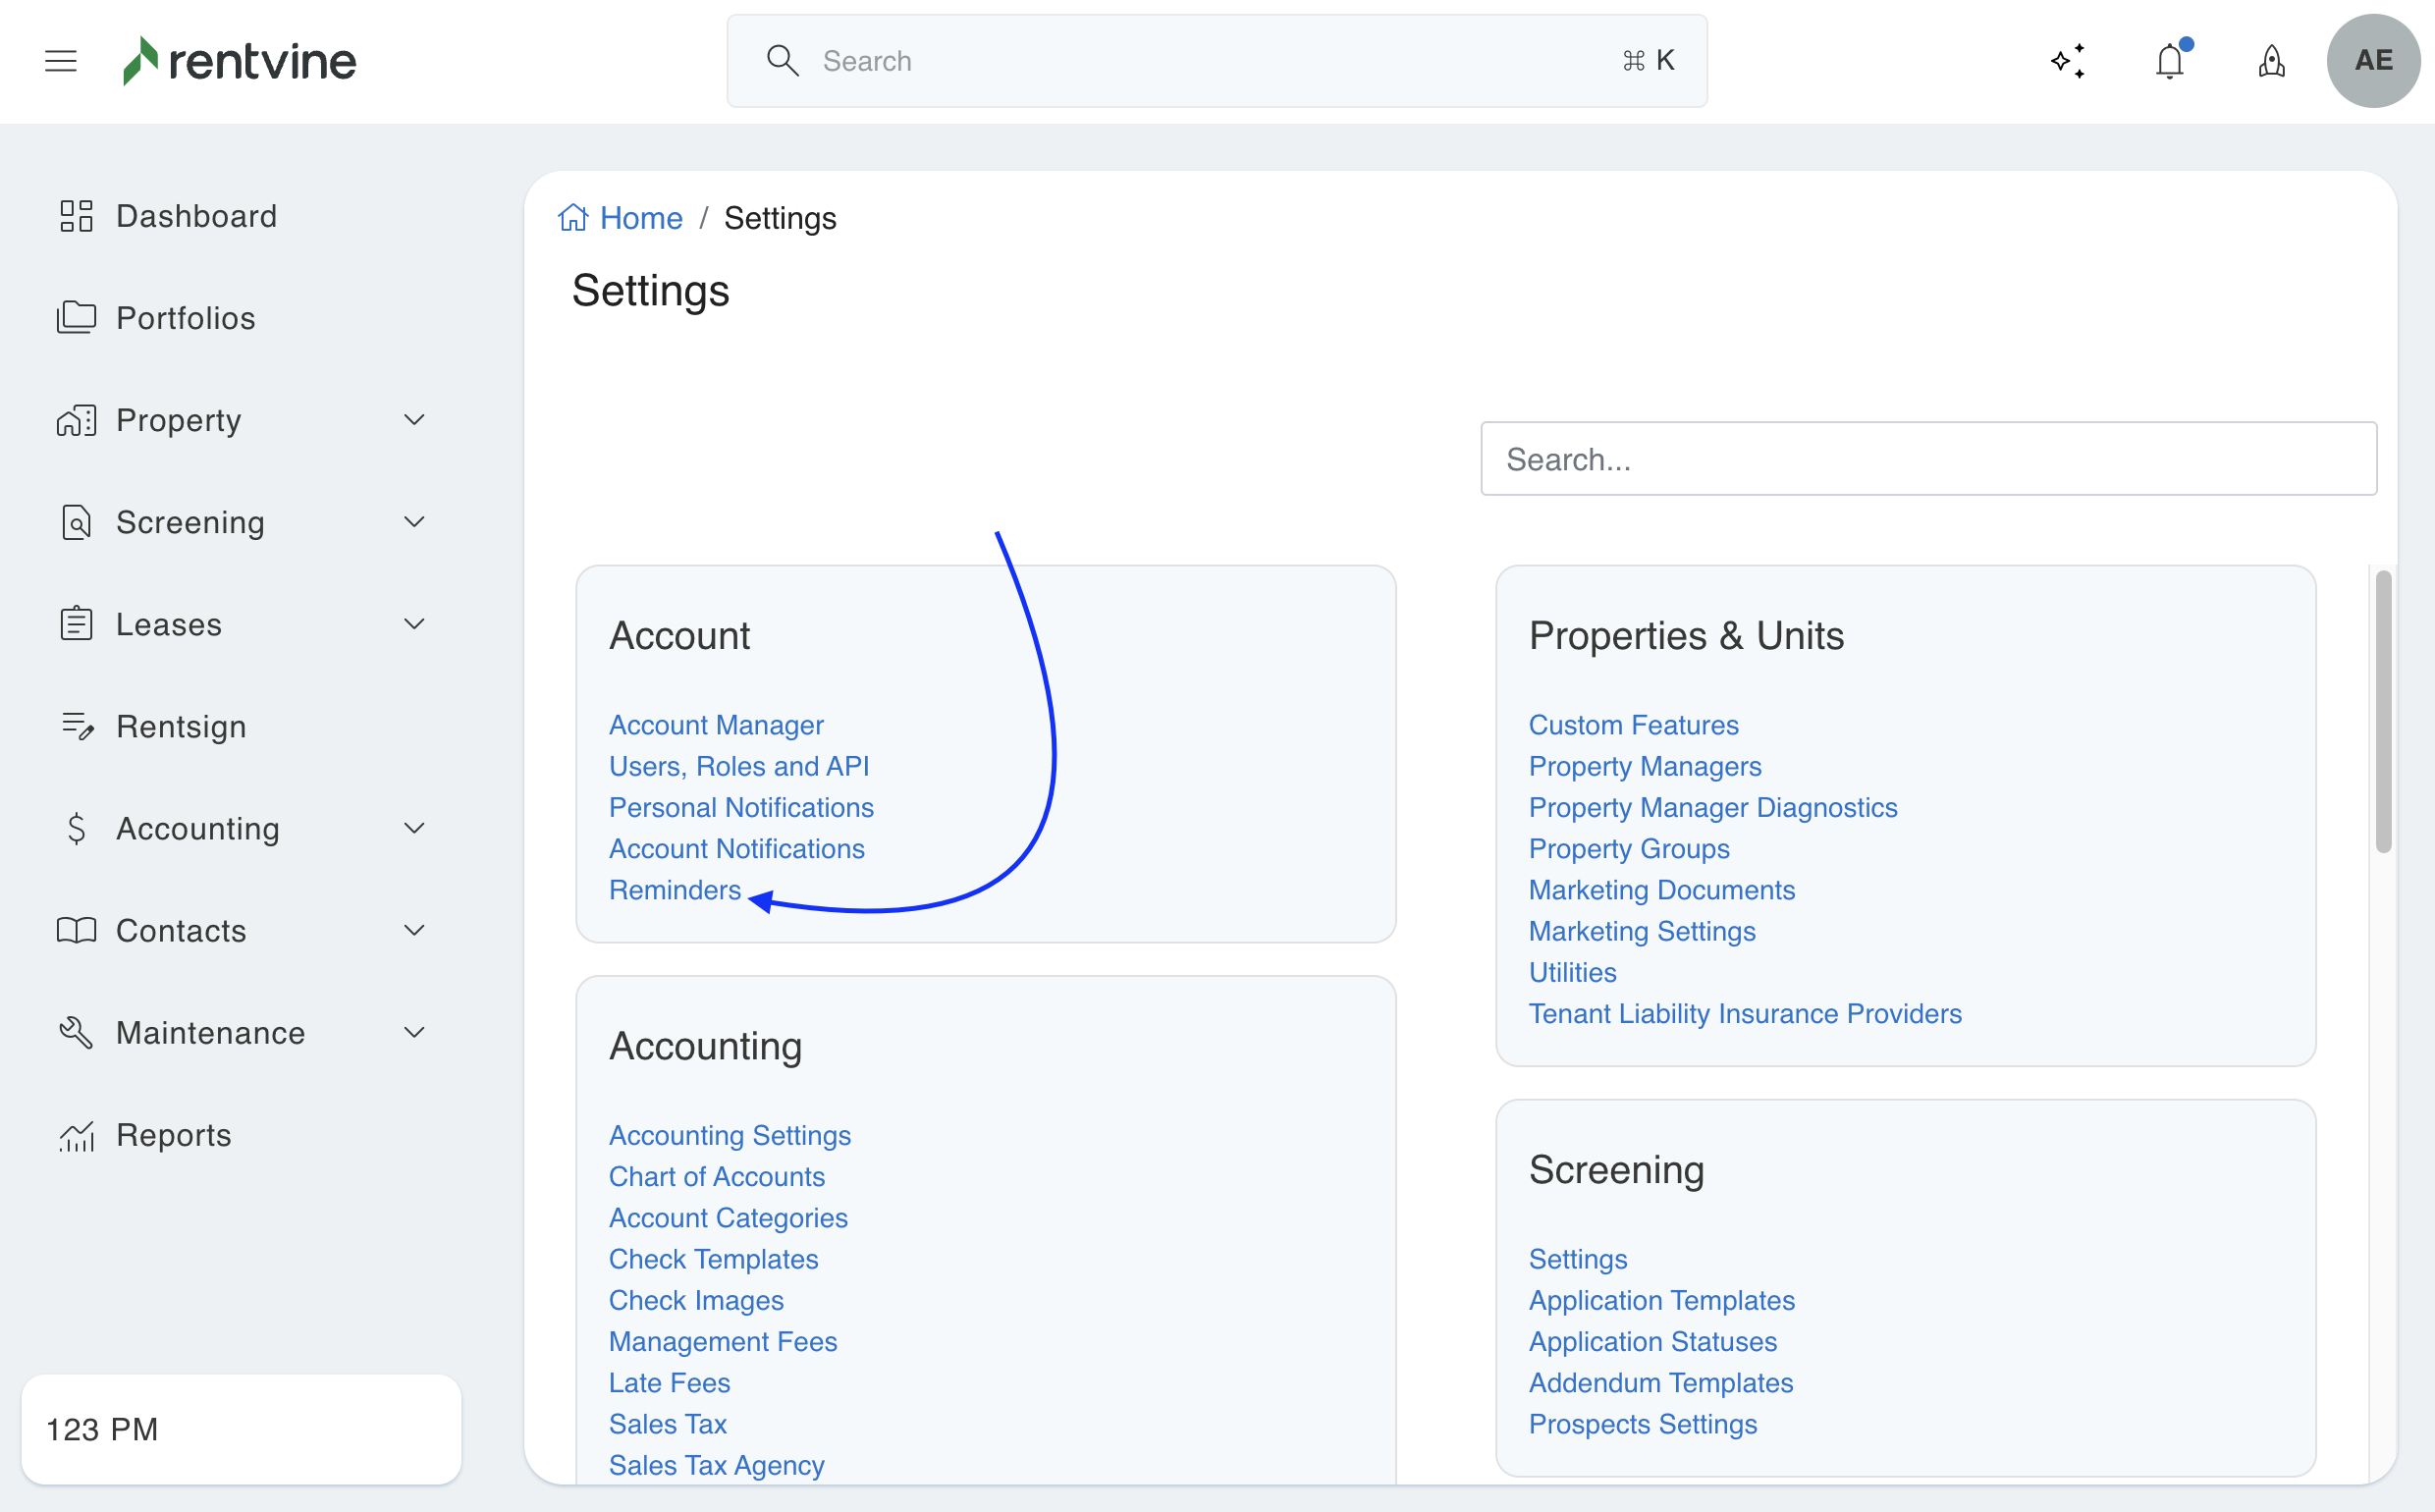
Task: Click the AI sparkle icon
Action: pos(2067,61)
